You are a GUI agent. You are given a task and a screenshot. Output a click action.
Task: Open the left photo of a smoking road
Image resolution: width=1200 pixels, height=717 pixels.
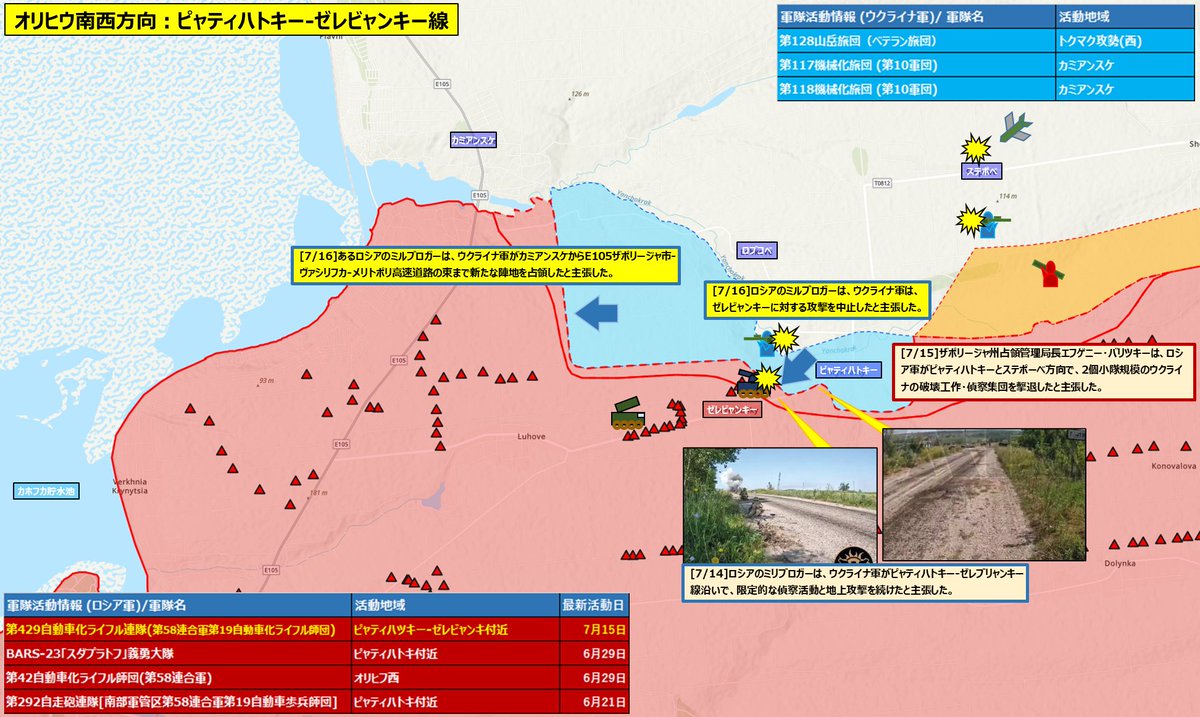(x=779, y=505)
